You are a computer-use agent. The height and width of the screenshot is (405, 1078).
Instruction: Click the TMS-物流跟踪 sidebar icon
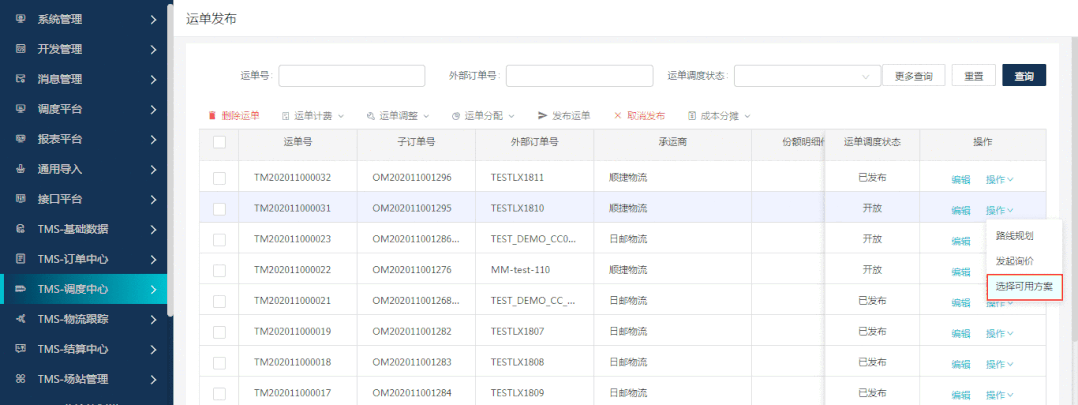[20, 319]
